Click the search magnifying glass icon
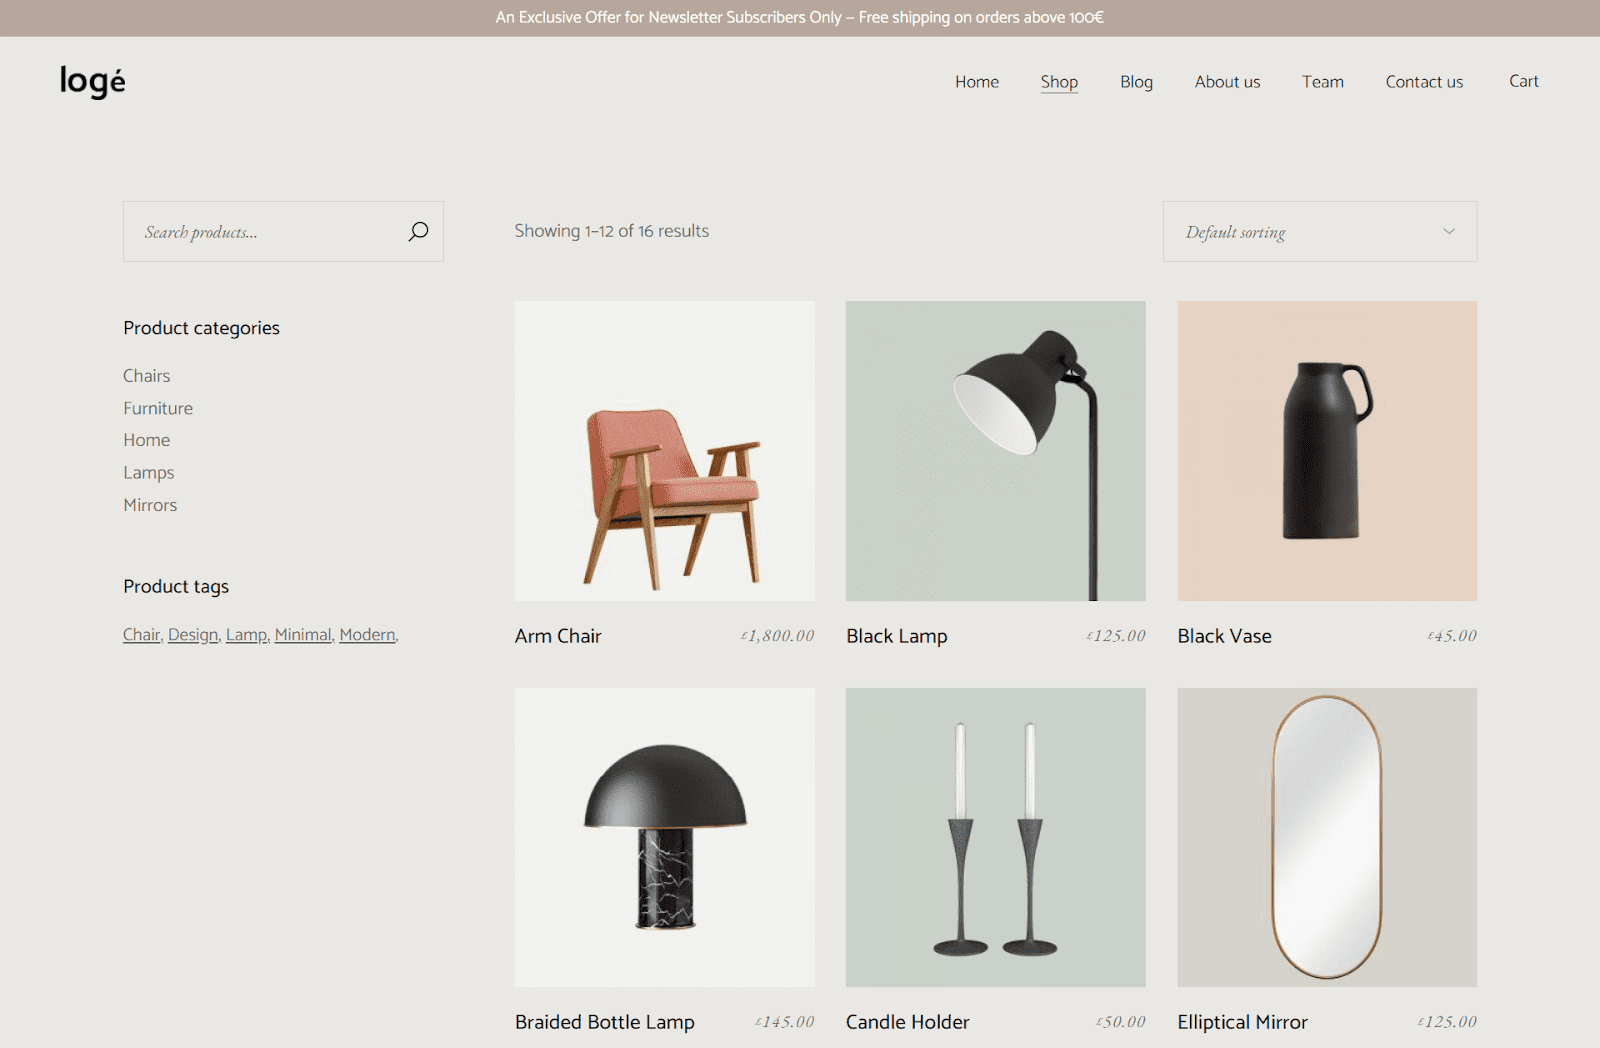 pos(417,231)
